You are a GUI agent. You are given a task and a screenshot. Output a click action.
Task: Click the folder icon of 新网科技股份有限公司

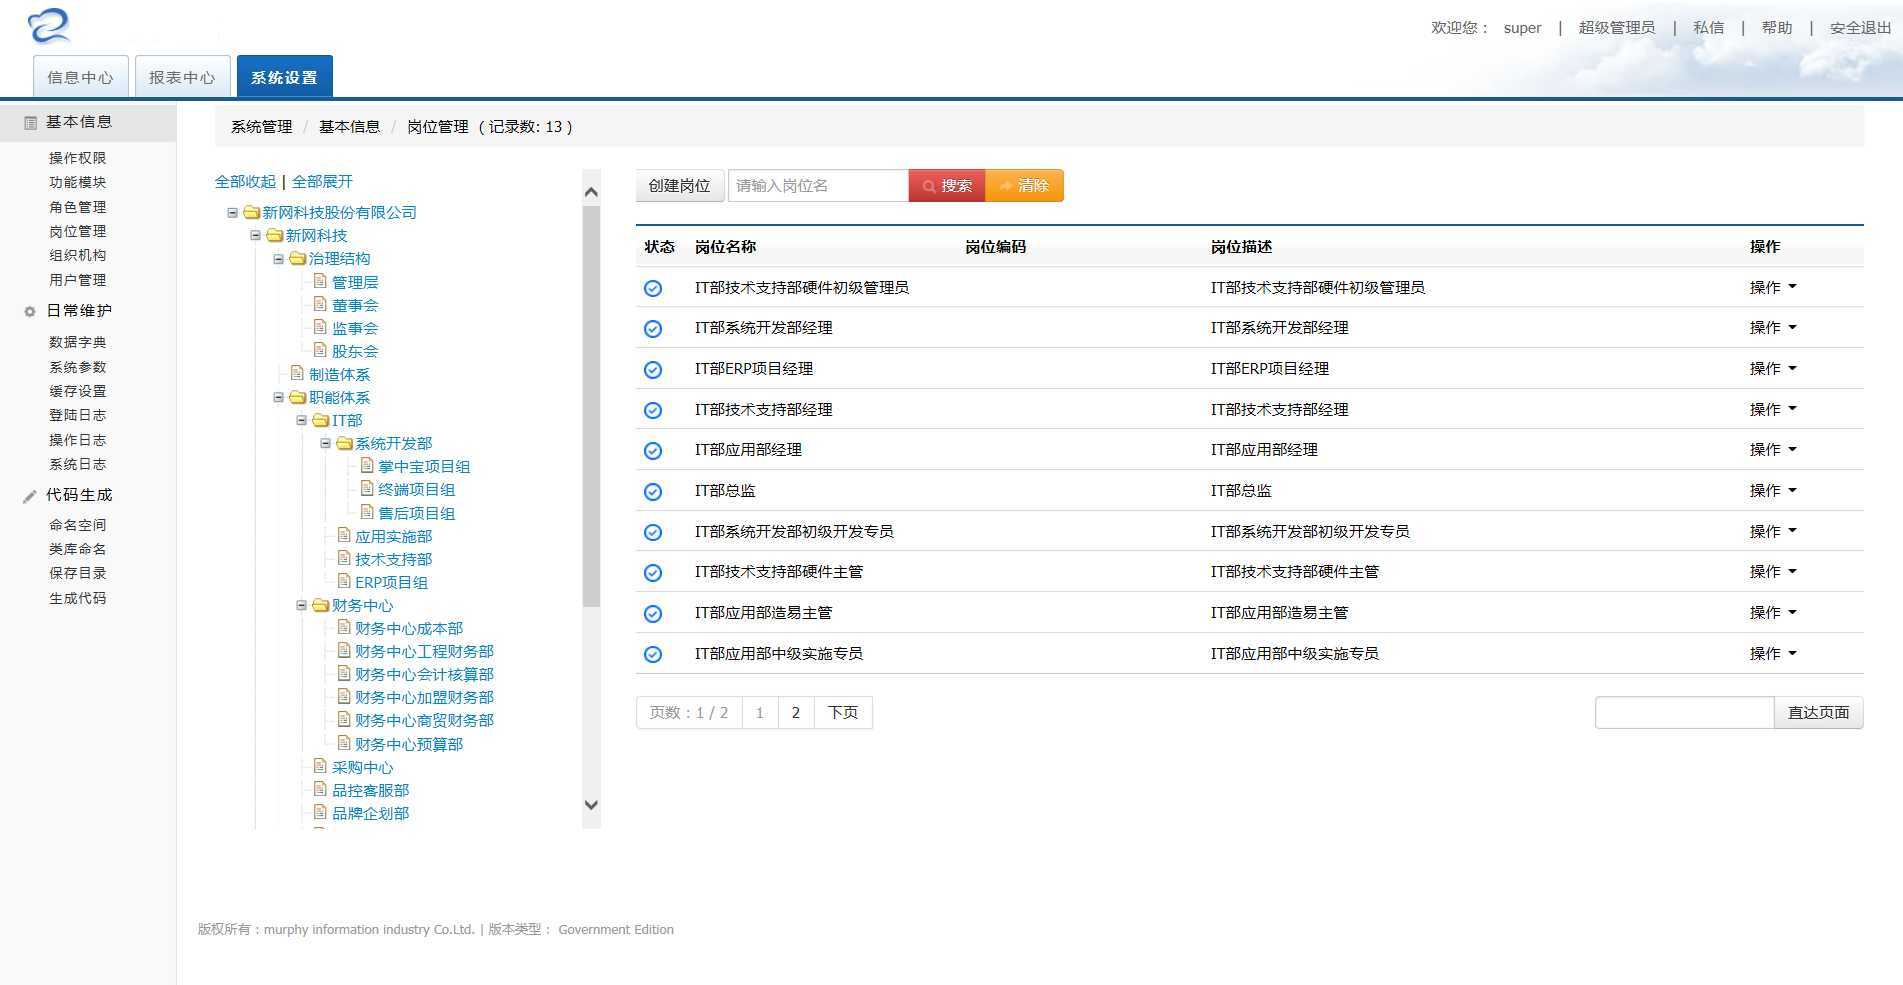coord(252,212)
